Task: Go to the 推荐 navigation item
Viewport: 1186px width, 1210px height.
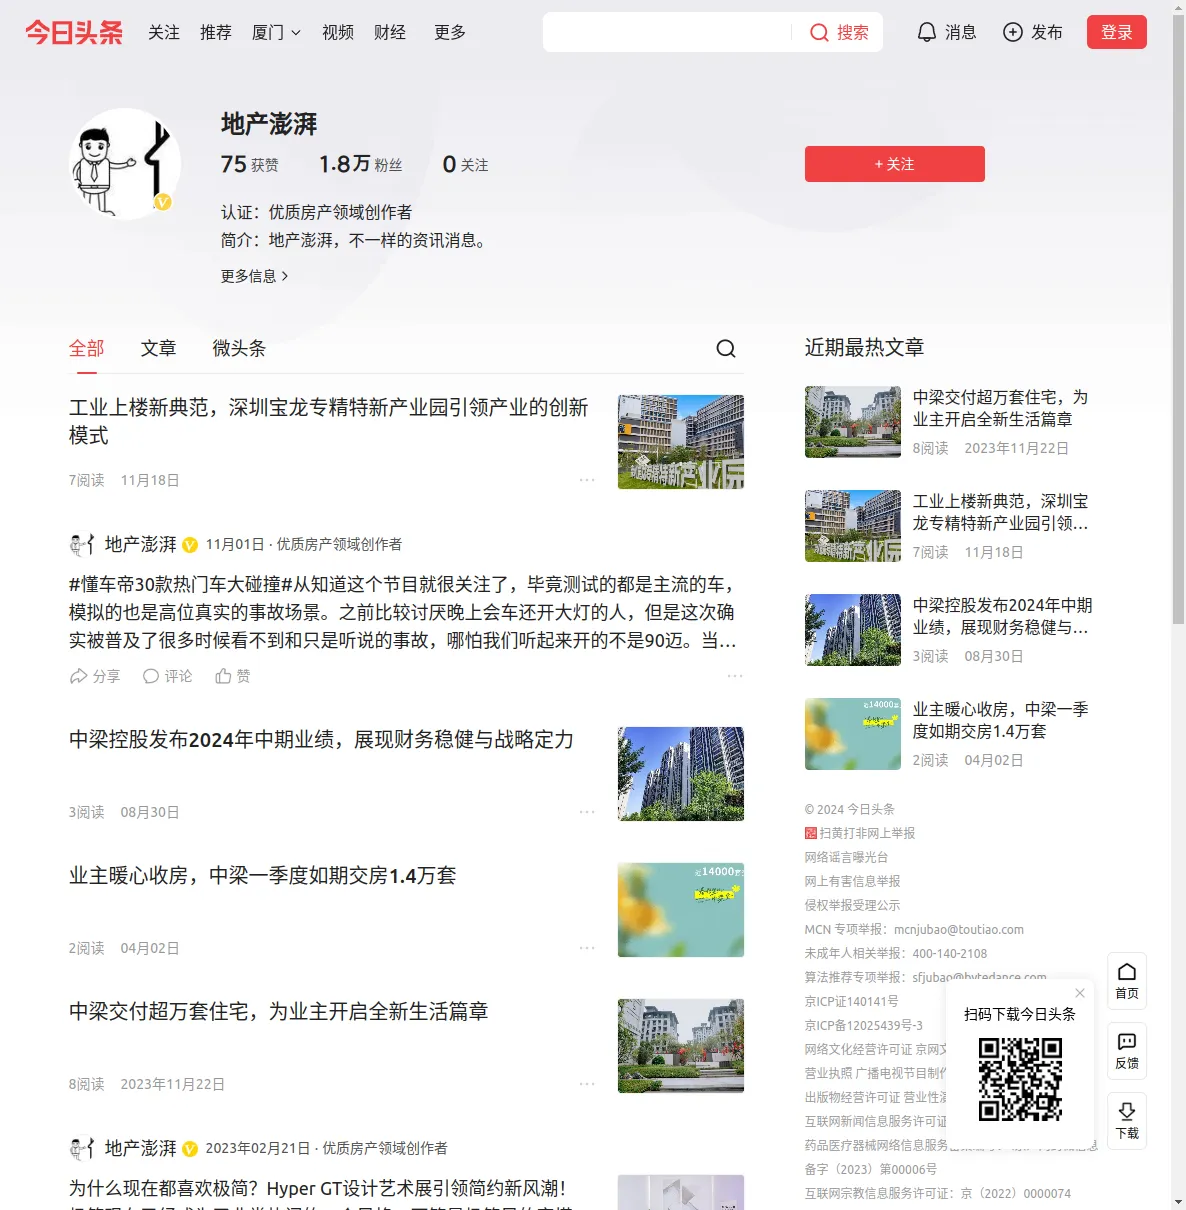Action: pos(216,32)
